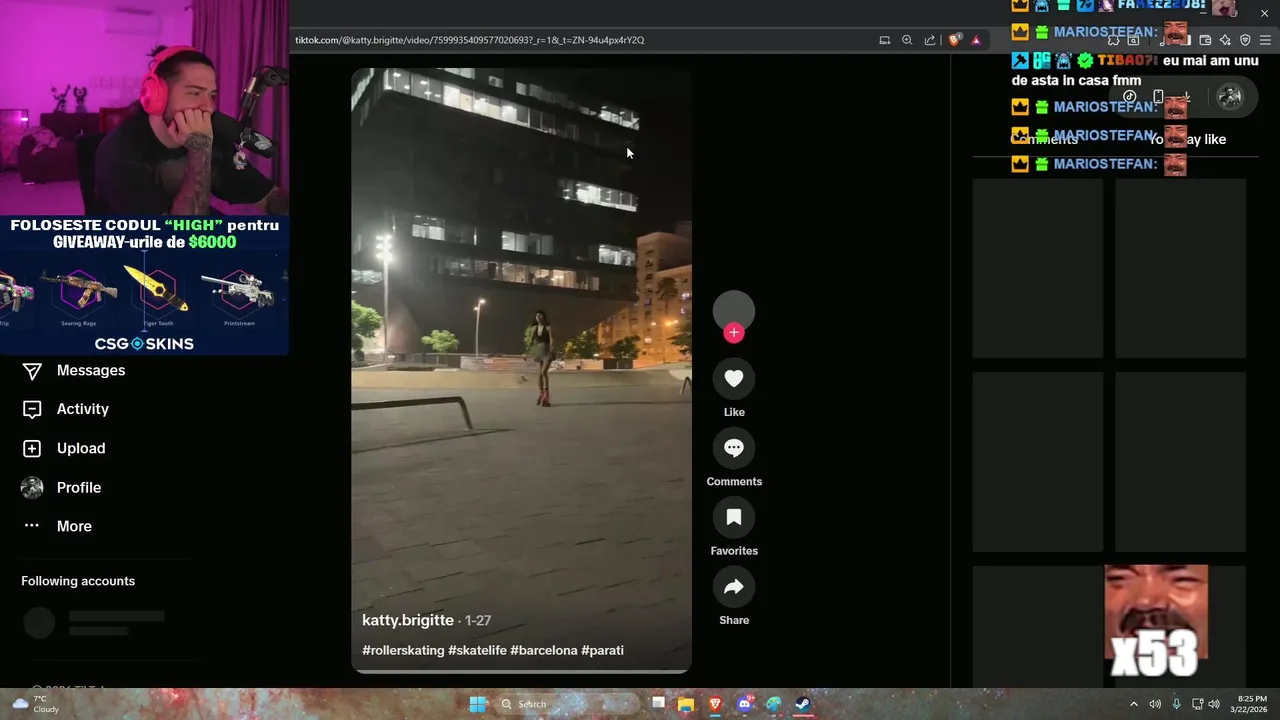Open the Windows Start button

point(478,704)
